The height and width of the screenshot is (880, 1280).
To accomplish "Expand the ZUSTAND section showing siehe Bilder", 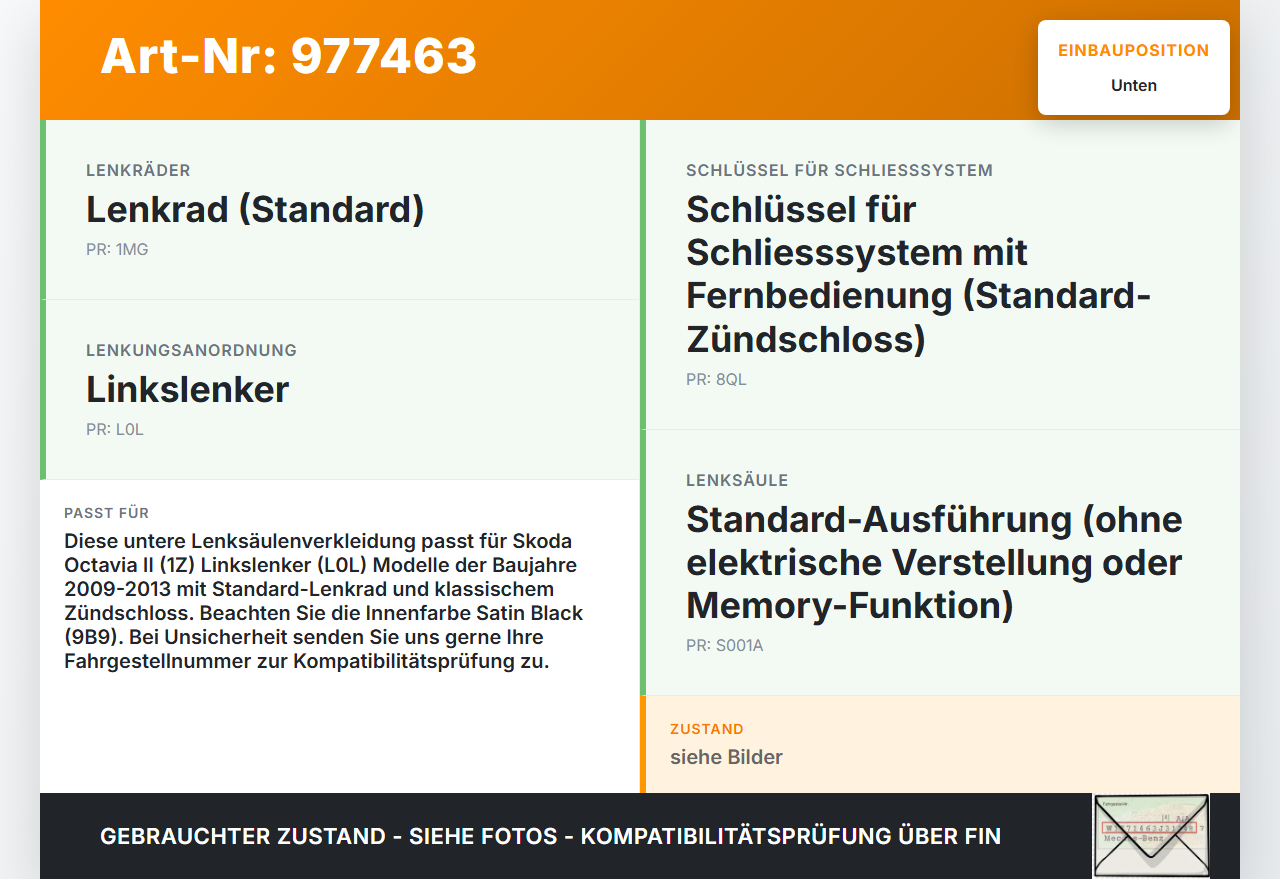I will (940, 745).
